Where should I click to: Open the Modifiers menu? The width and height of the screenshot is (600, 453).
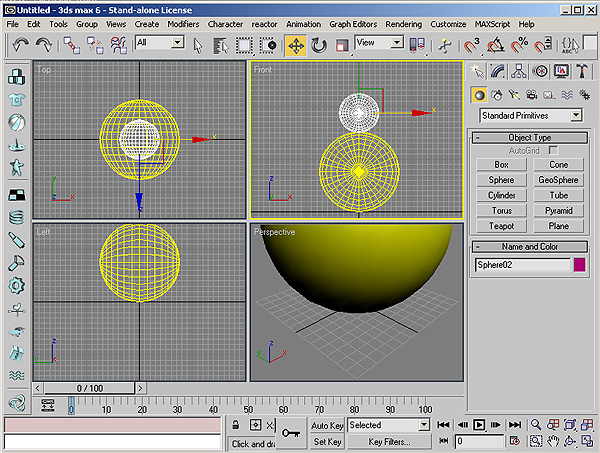coord(183,23)
